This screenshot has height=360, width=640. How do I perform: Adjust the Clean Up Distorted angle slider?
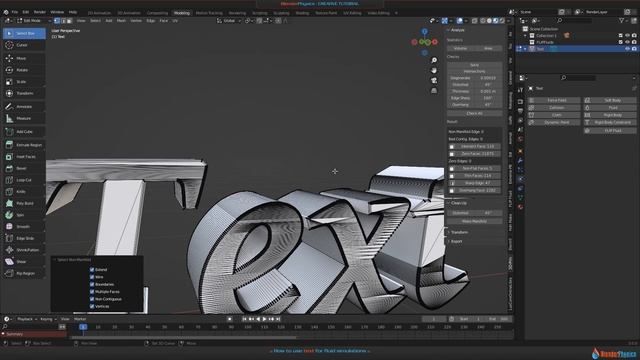pyautogui.click(x=474, y=213)
